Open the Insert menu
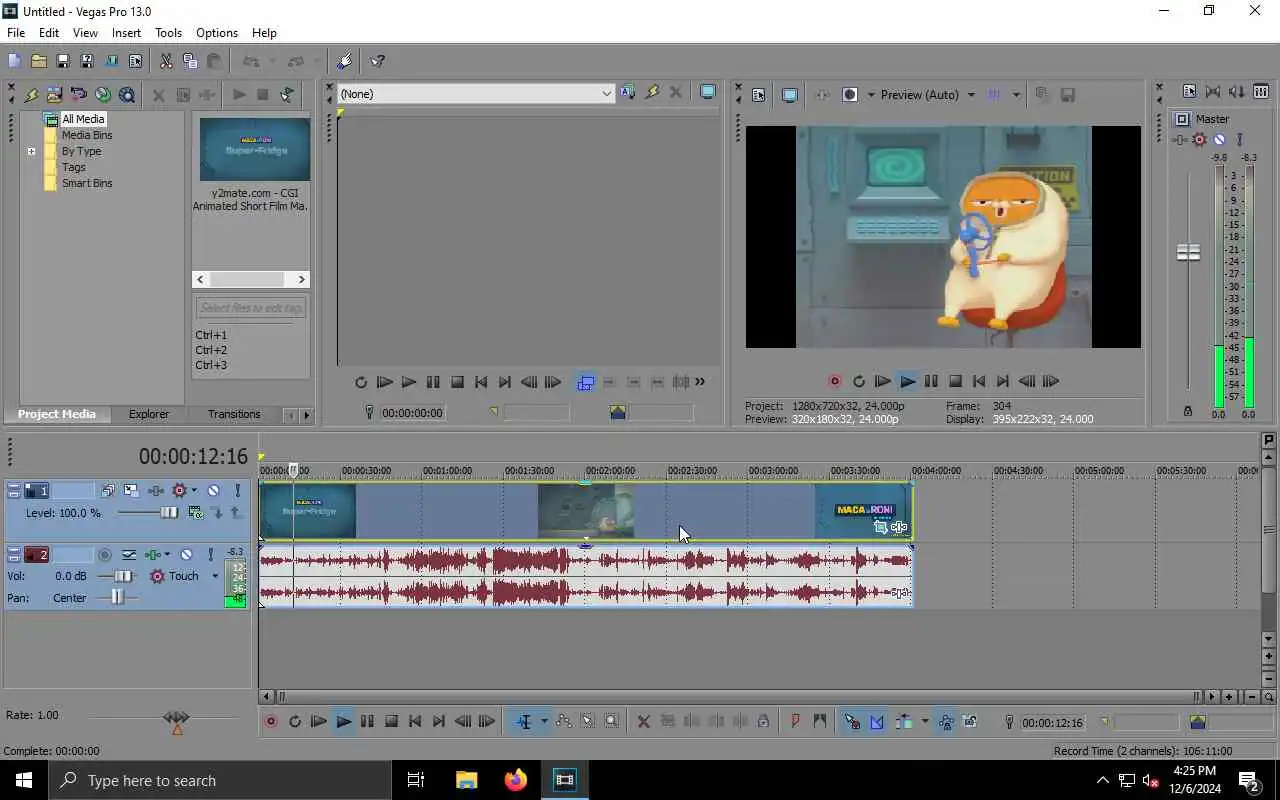 [126, 33]
